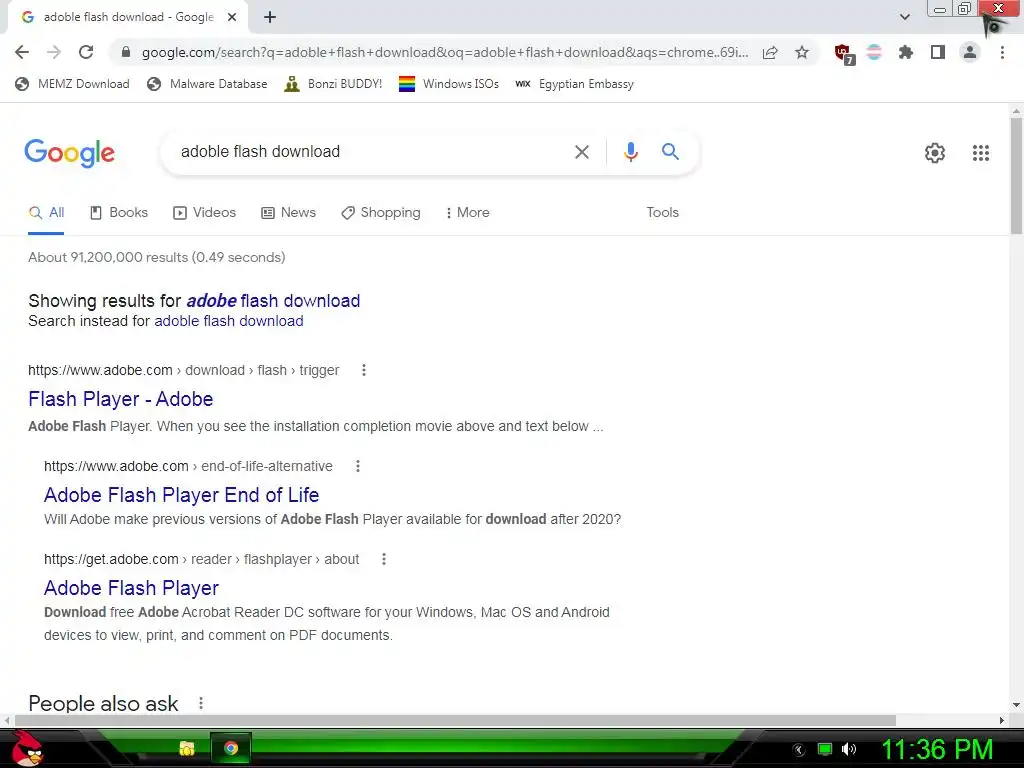Select Chrome in the taskbar
The width and height of the screenshot is (1024, 768).
231,748
